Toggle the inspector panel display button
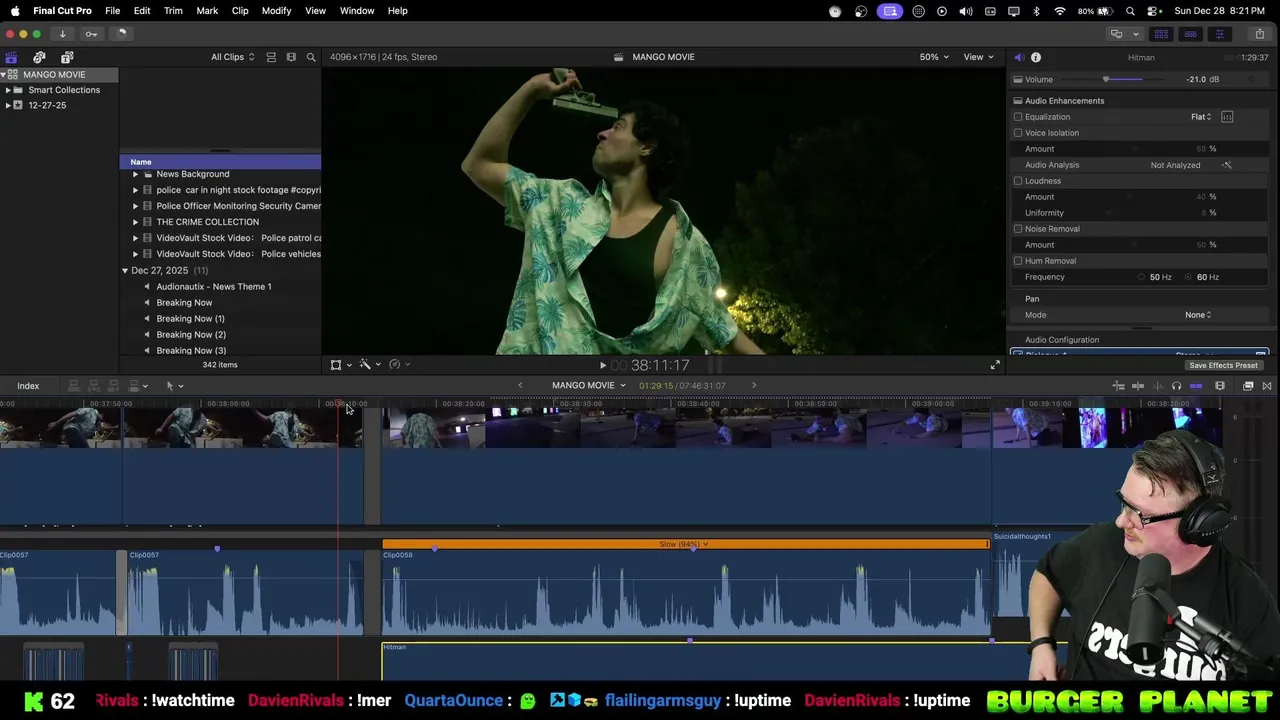The width and height of the screenshot is (1280, 720). 1219,34
